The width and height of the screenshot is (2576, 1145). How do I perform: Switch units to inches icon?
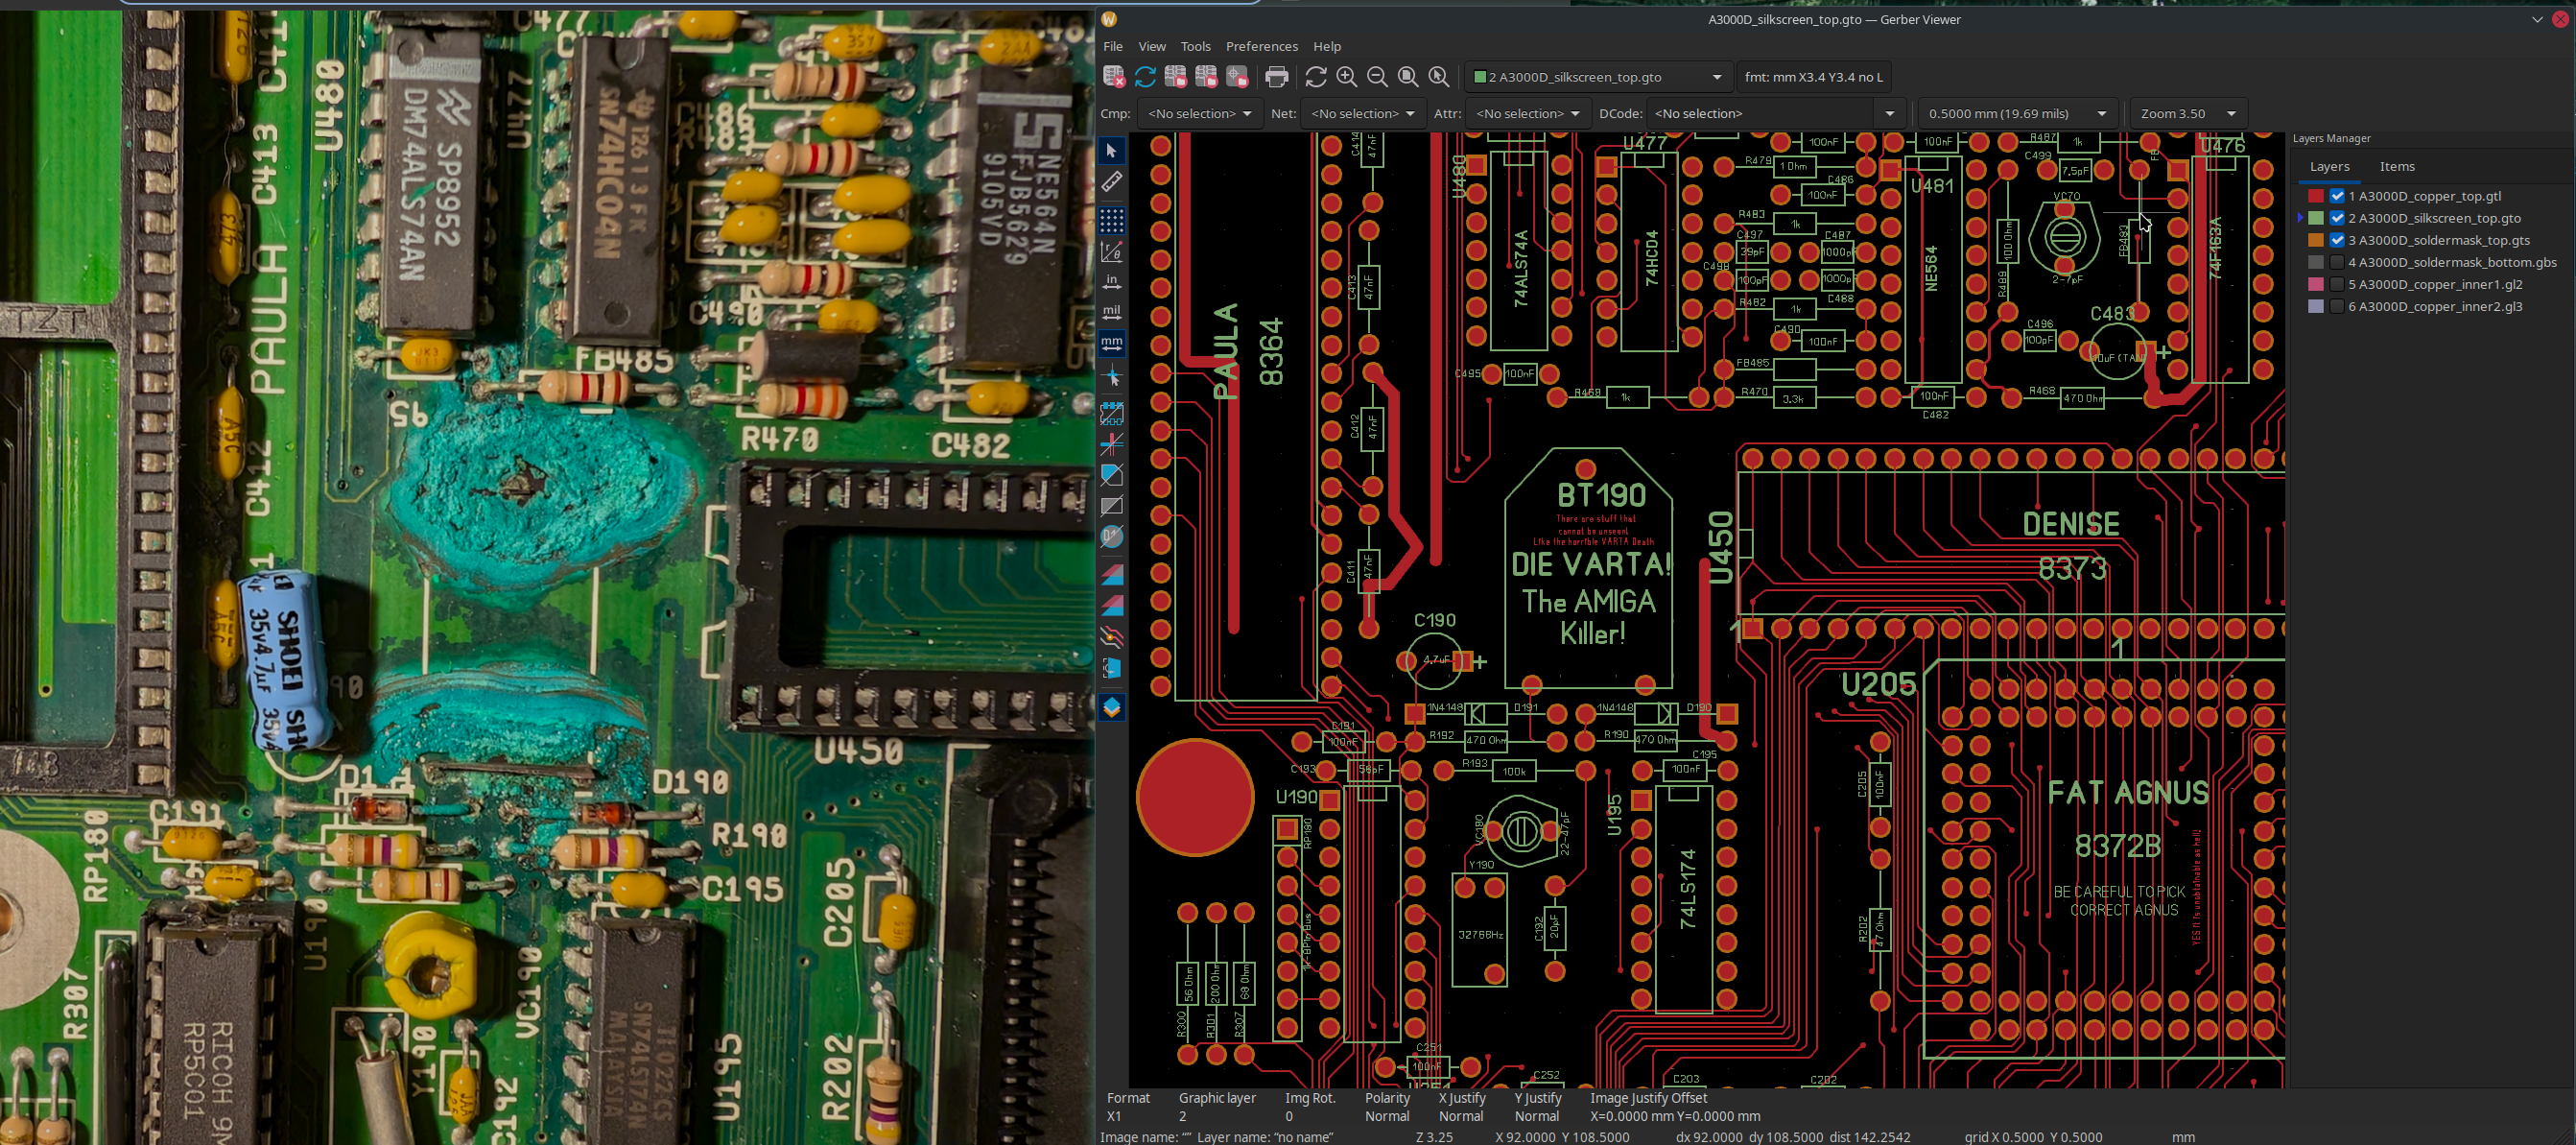(1112, 282)
